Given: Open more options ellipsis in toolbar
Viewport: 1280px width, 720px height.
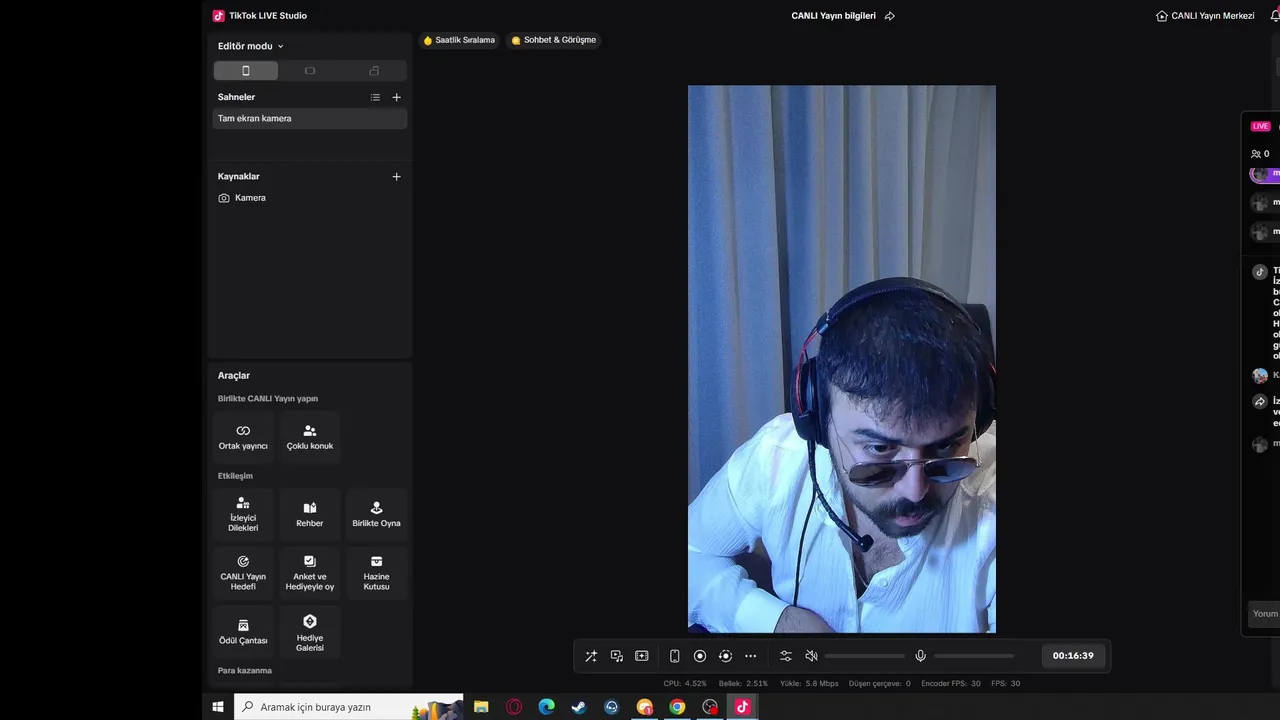Looking at the screenshot, I should (751, 656).
